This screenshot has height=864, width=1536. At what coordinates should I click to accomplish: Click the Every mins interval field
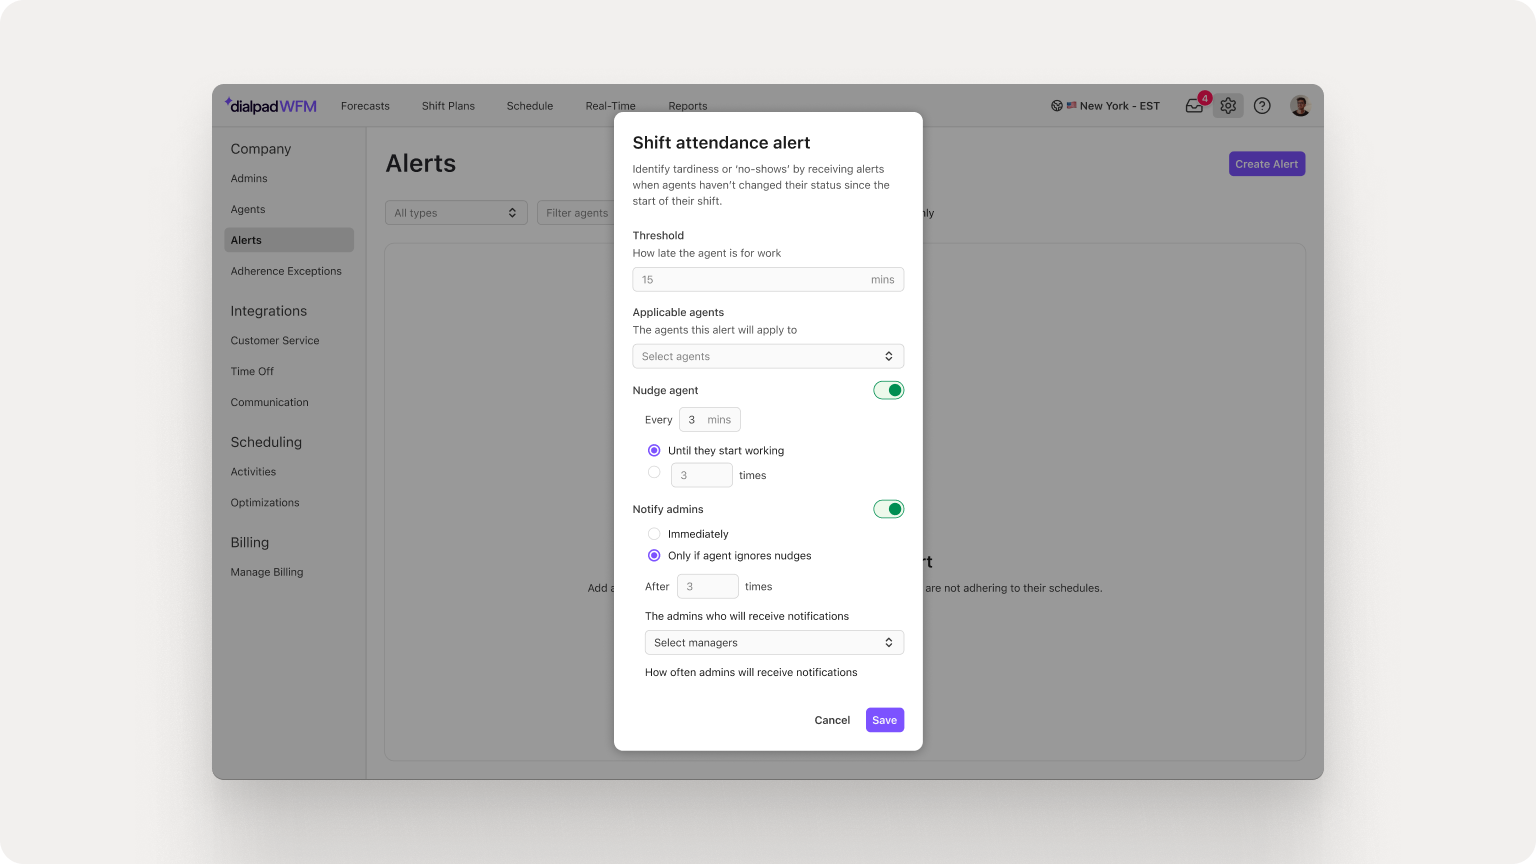point(710,420)
